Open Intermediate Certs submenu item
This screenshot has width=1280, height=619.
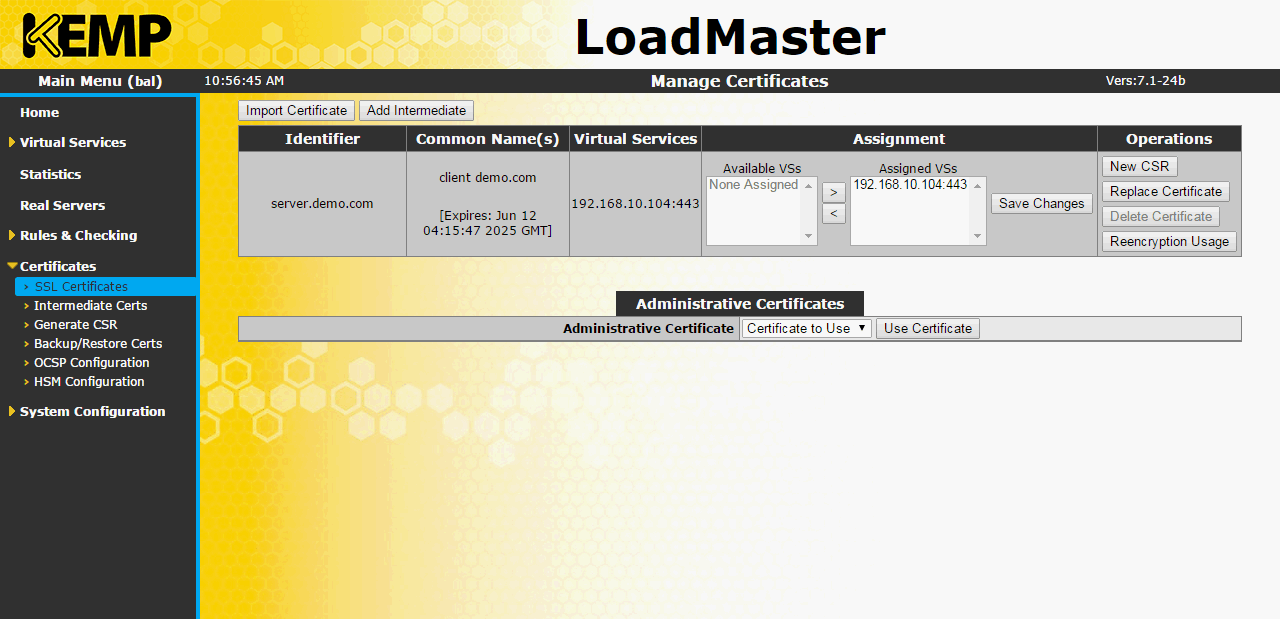pos(90,305)
